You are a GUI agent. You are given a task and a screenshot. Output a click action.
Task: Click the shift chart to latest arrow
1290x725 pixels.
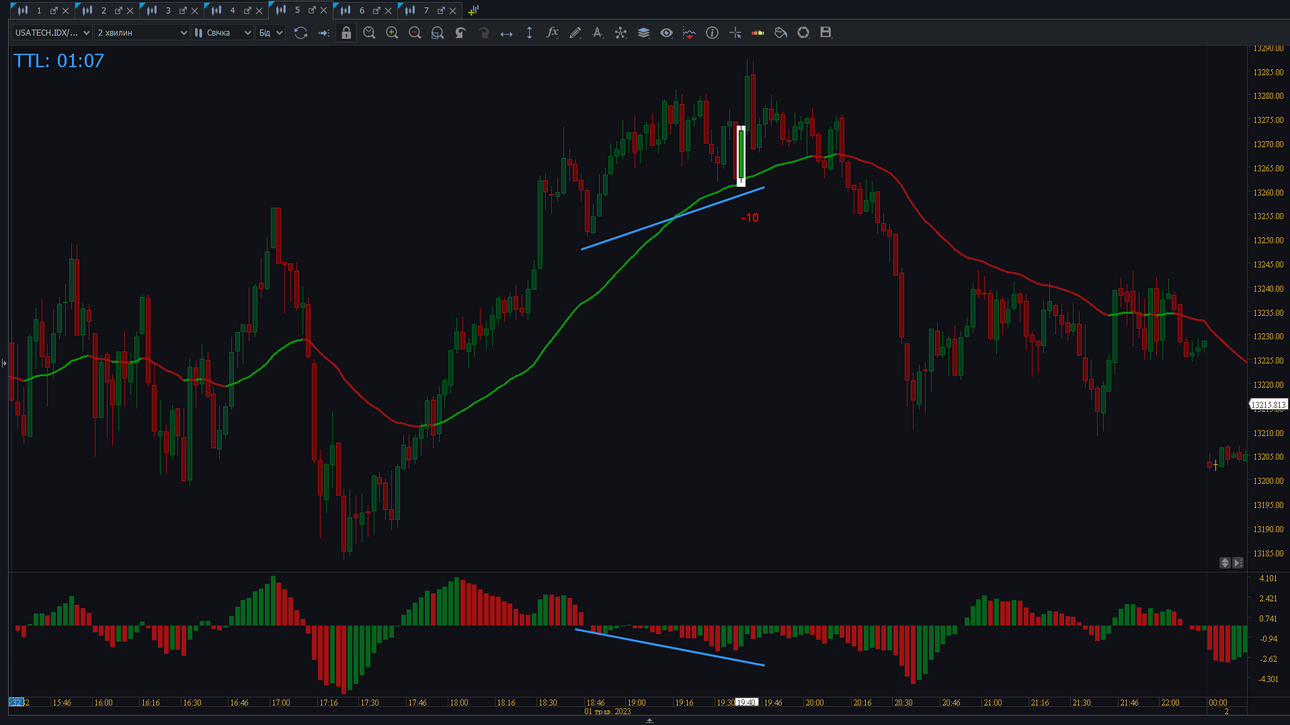point(323,33)
